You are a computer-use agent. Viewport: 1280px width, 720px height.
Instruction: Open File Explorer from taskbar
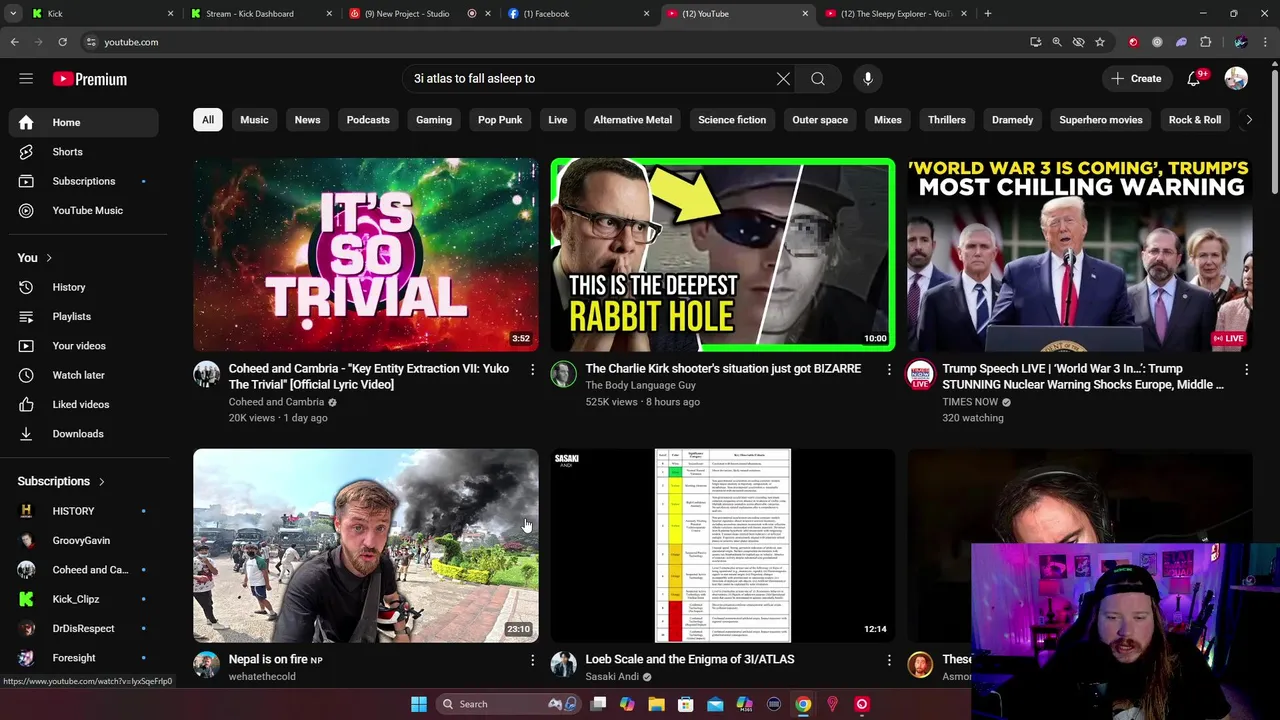pyautogui.click(x=656, y=704)
